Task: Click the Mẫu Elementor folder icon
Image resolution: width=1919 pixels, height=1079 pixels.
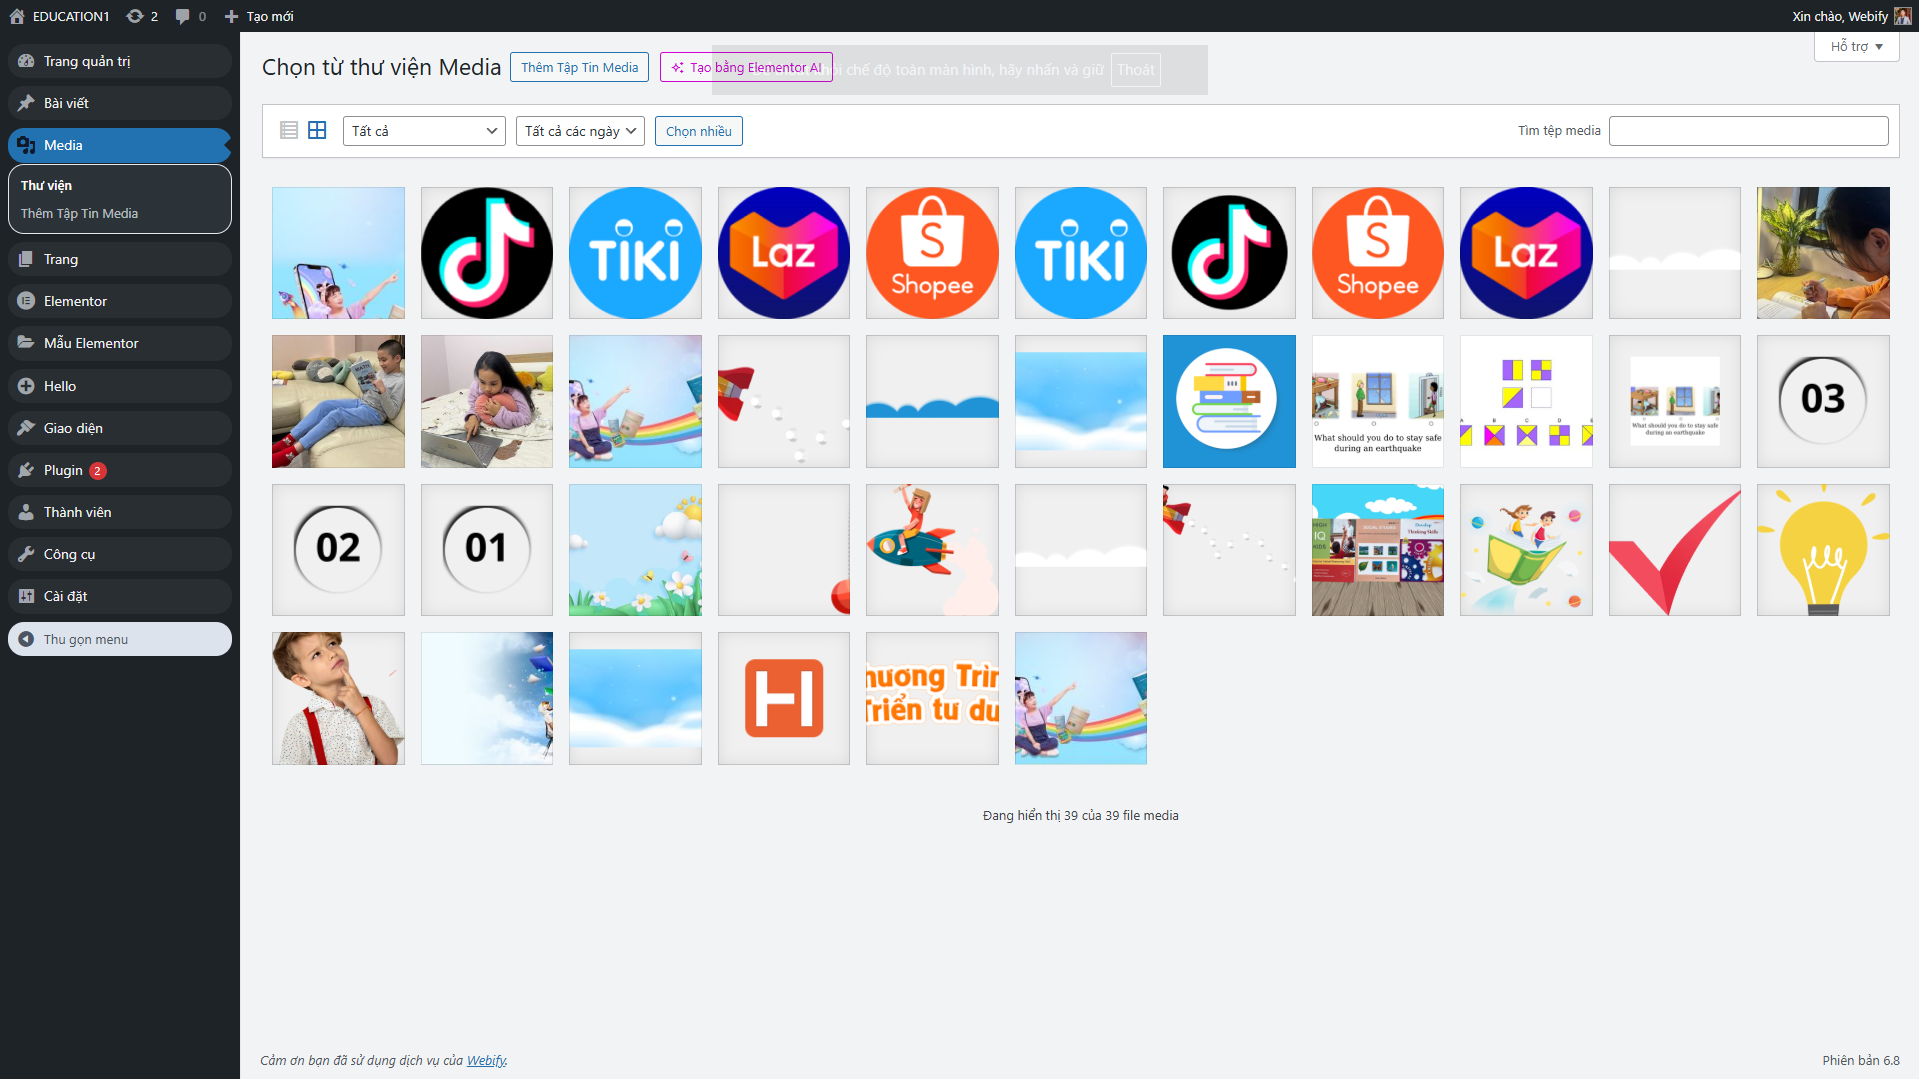Action: point(26,343)
